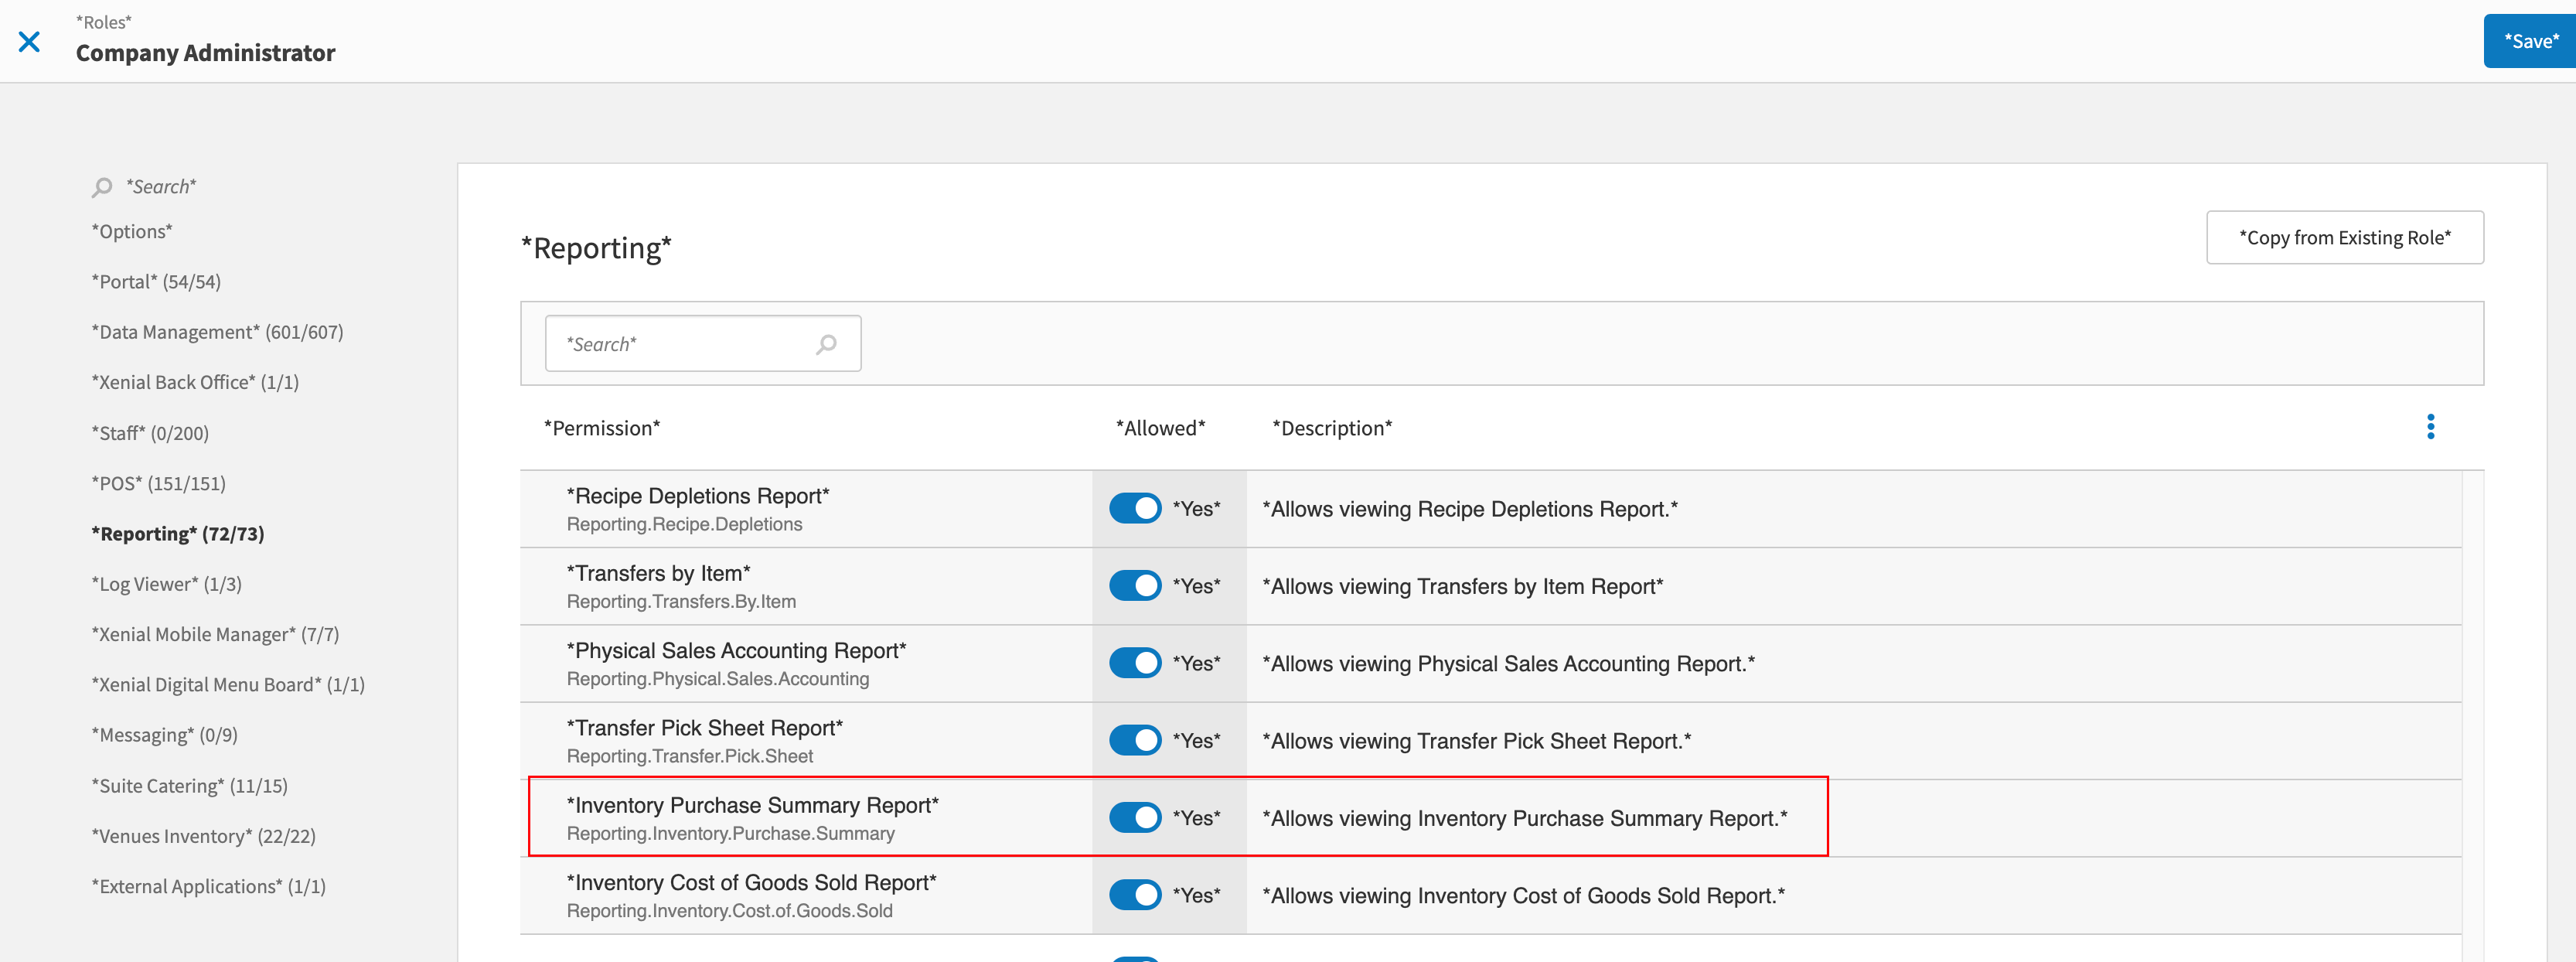This screenshot has width=2576, height=962.
Task: Click Copy from Existing Role button
Action: pos(2344,237)
